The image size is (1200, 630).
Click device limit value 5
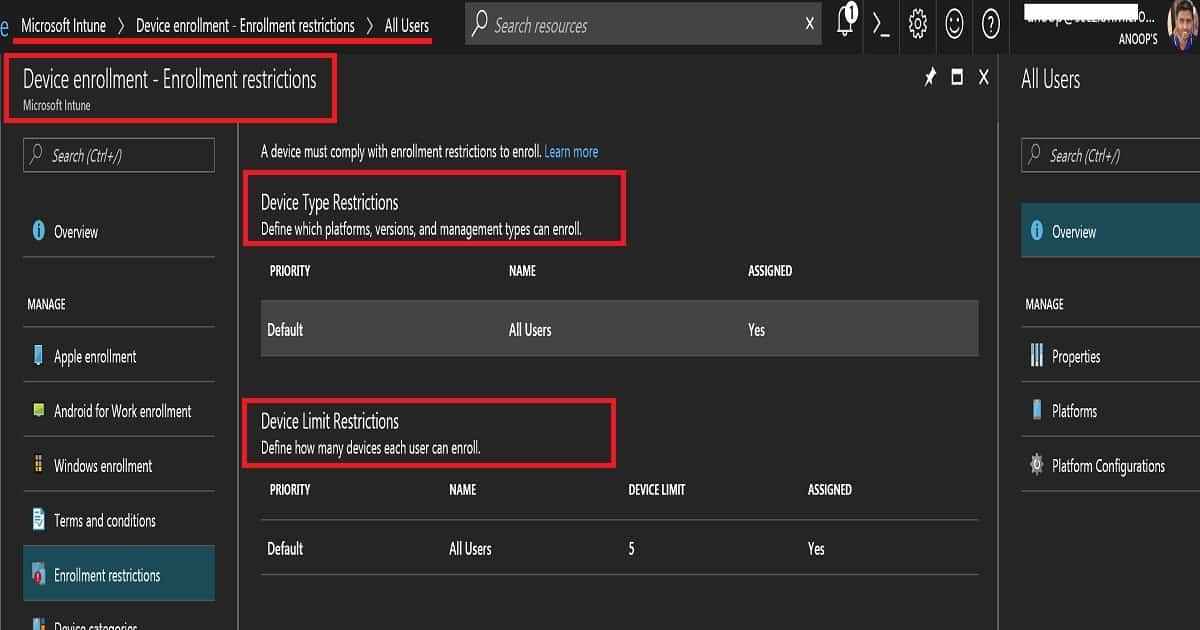pos(631,549)
